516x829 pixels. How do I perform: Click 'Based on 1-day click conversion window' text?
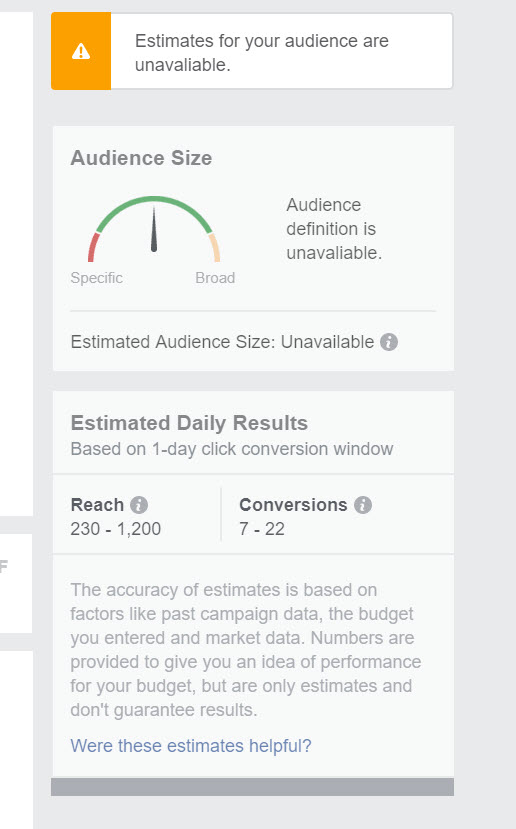click(232, 449)
